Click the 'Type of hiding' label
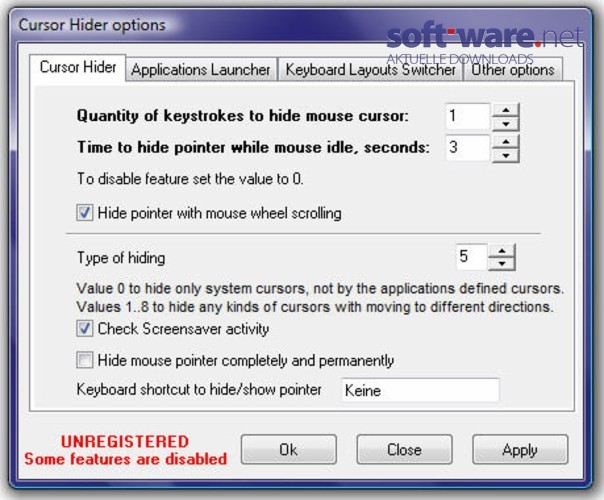 click(x=121, y=258)
